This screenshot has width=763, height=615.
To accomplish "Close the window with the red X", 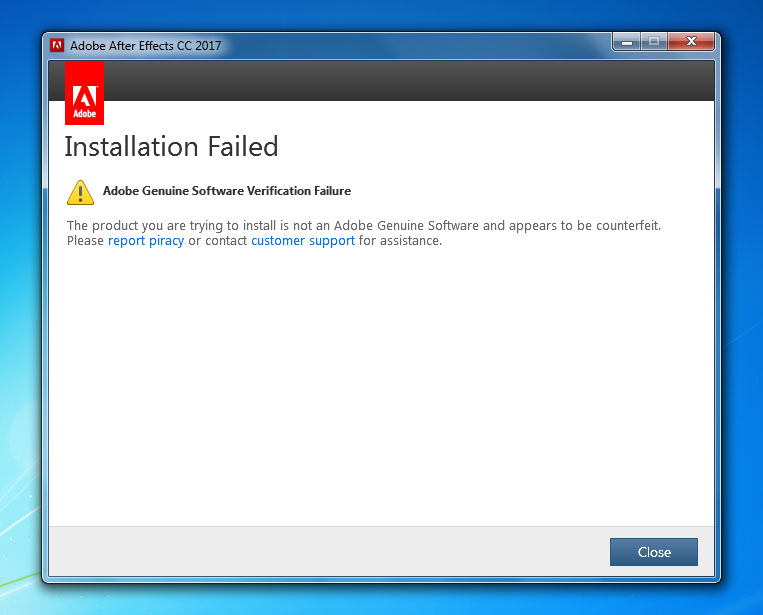I will [691, 42].
